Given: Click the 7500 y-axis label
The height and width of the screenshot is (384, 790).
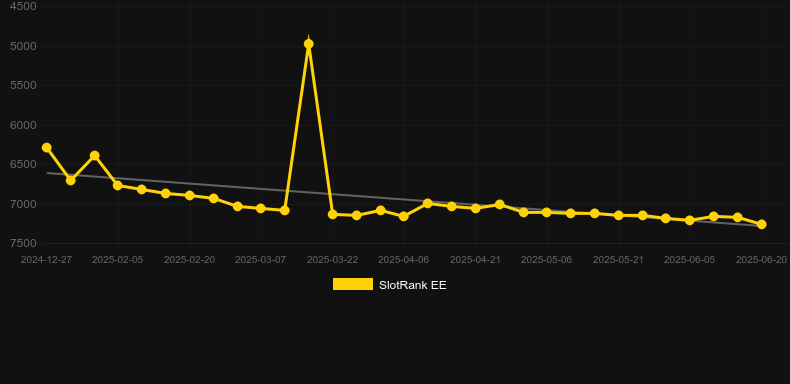Looking at the screenshot, I should (23, 243).
